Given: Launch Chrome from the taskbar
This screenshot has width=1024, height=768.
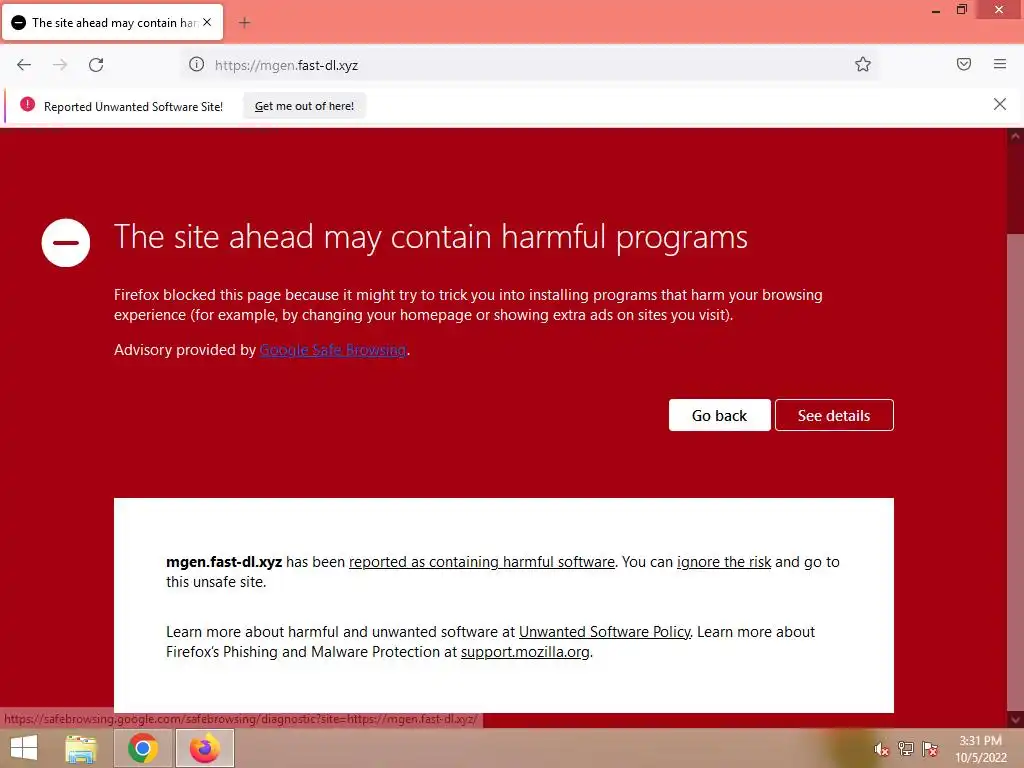Looking at the screenshot, I should click(143, 748).
